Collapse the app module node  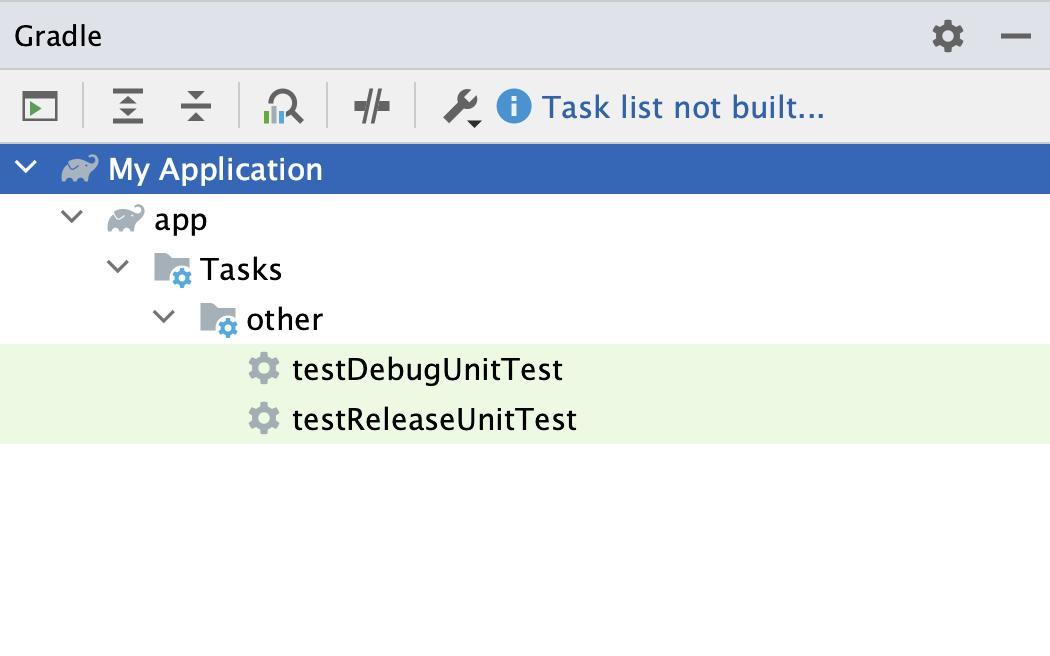[x=71, y=217]
